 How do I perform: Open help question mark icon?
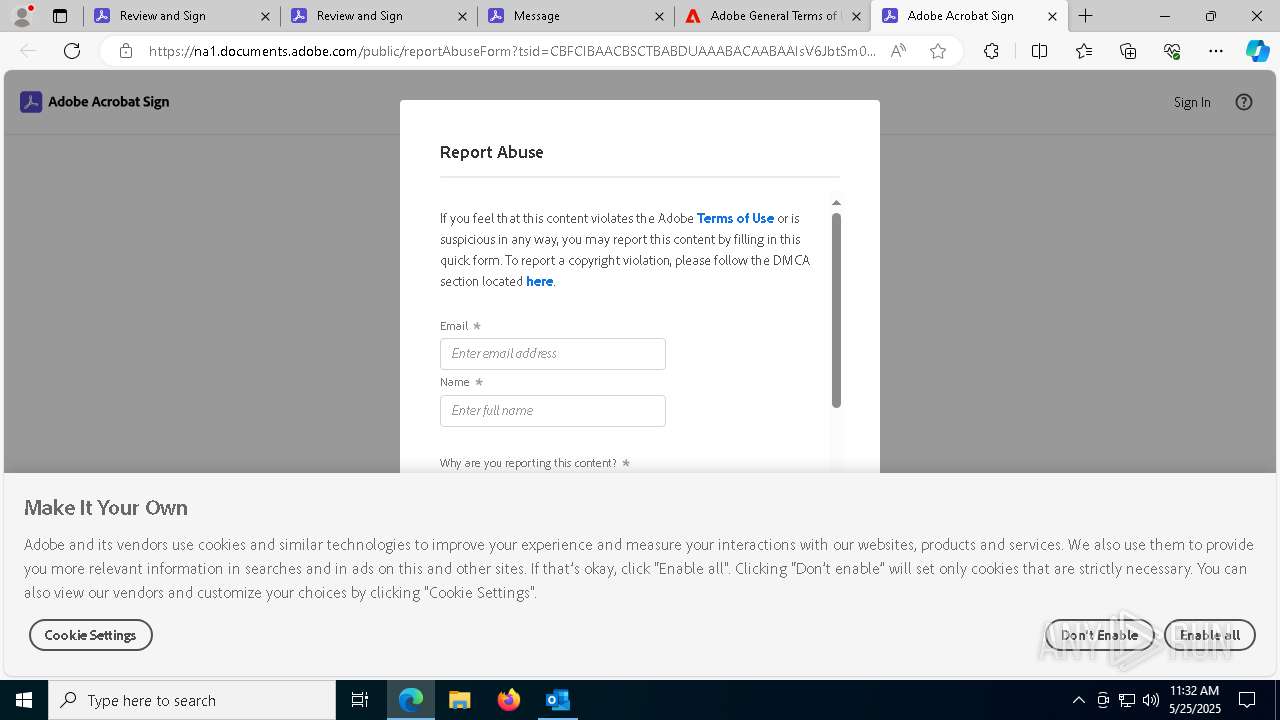point(1244,102)
